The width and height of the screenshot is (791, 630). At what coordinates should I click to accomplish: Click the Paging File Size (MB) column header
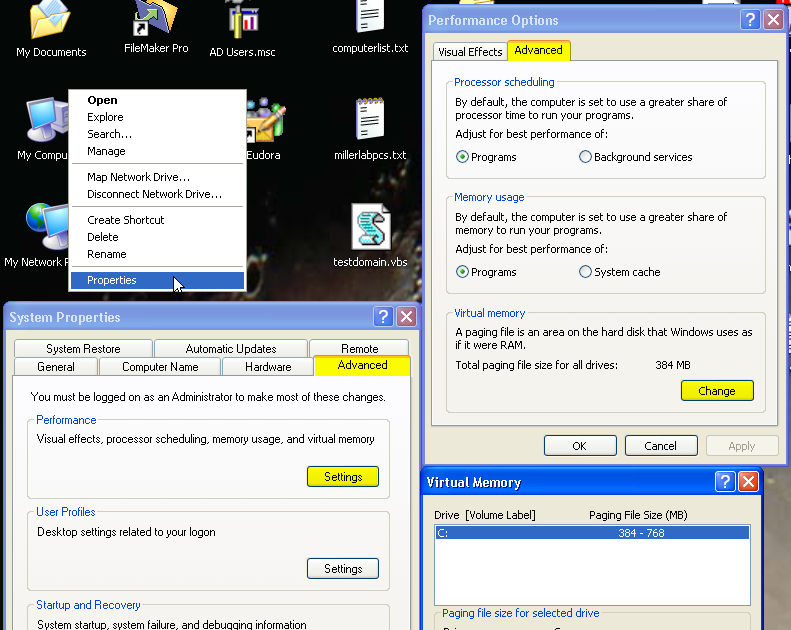point(638,515)
